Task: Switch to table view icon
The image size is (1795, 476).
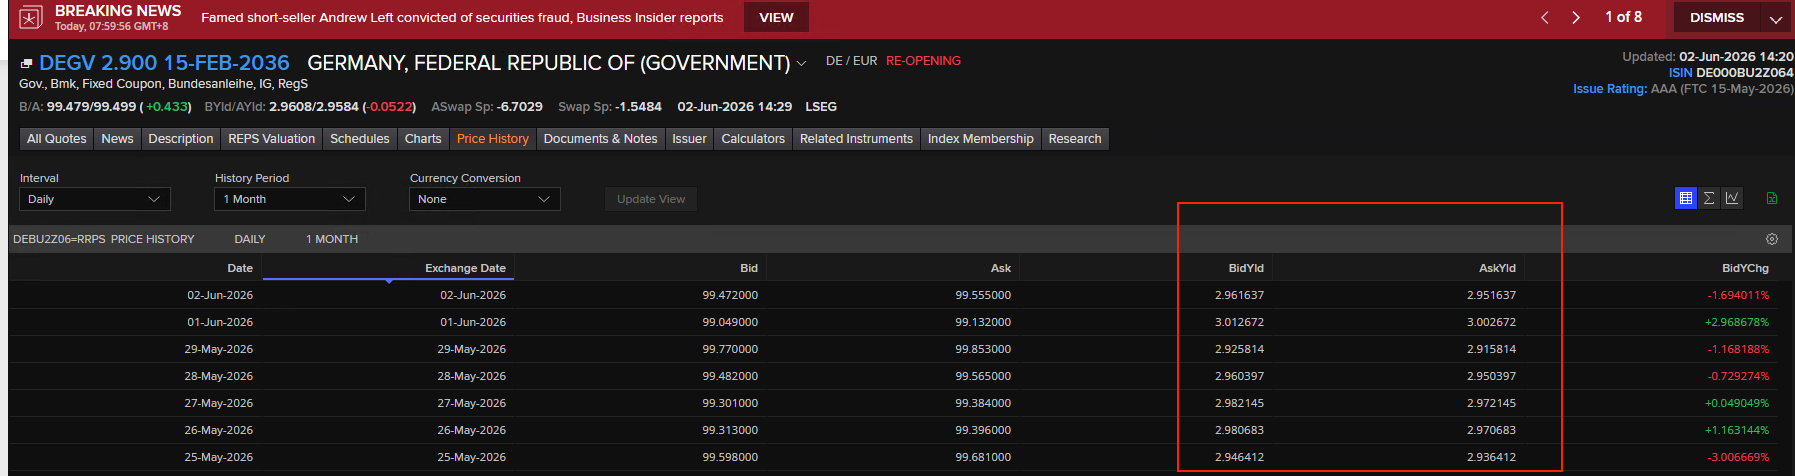Action: click(1686, 198)
